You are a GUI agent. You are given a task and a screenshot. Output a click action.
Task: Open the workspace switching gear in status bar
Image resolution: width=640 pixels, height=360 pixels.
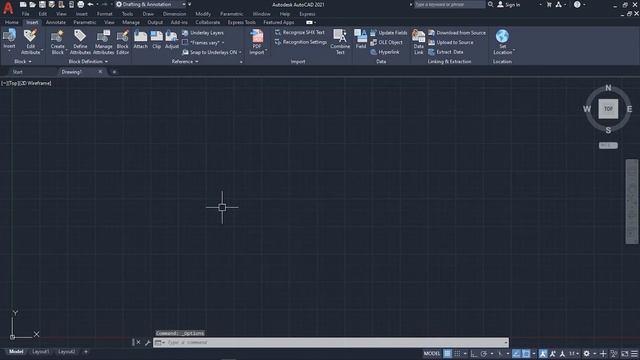coord(587,353)
